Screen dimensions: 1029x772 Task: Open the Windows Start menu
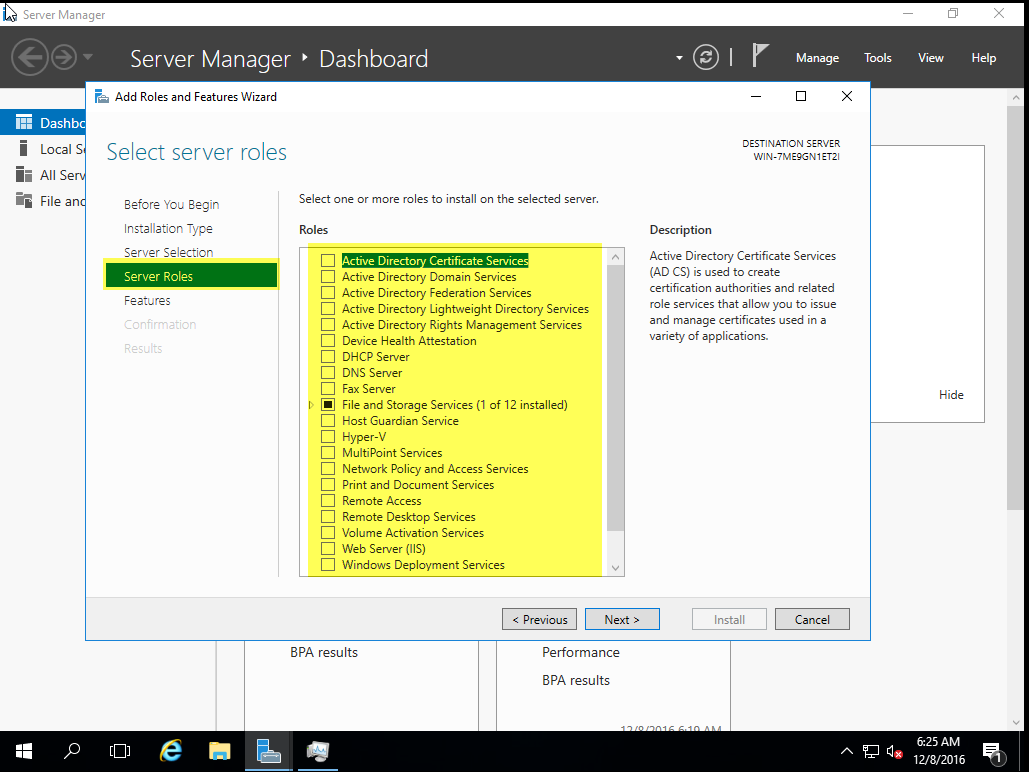pyautogui.click(x=24, y=751)
